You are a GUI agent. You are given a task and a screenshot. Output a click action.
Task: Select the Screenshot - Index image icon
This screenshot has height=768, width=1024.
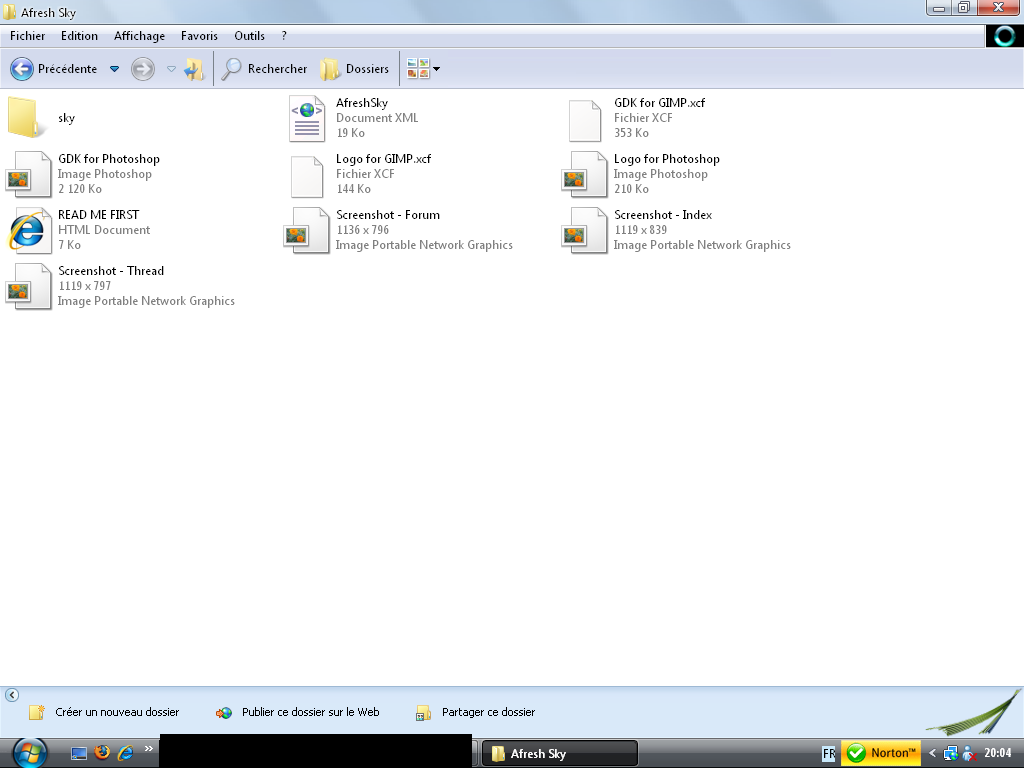point(584,231)
